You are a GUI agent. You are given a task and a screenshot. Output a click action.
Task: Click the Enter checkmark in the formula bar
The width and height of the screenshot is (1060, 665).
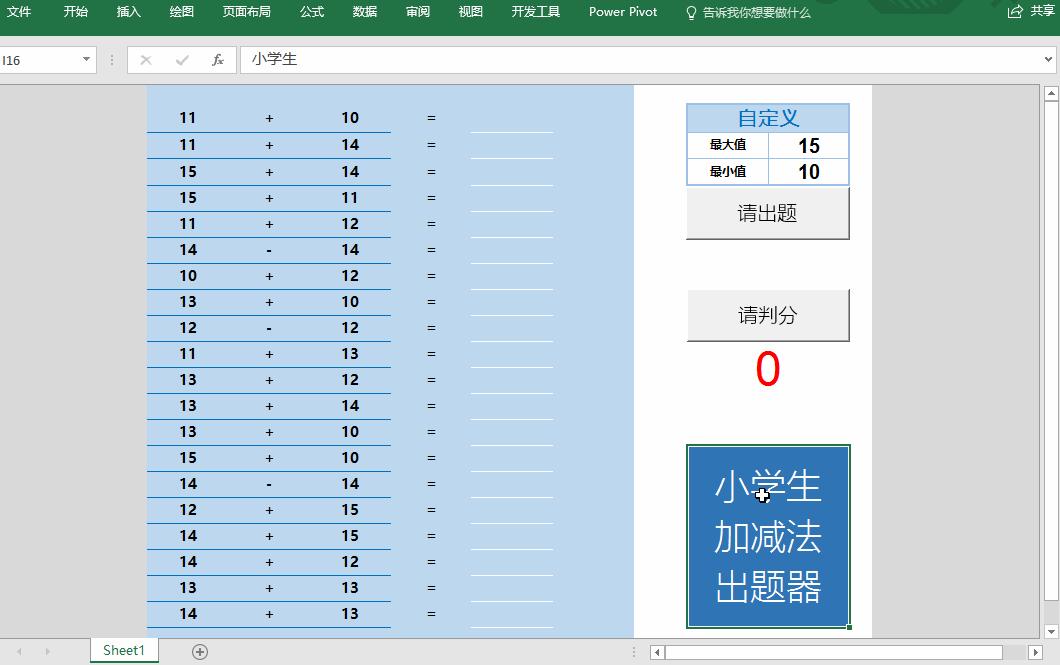point(182,60)
